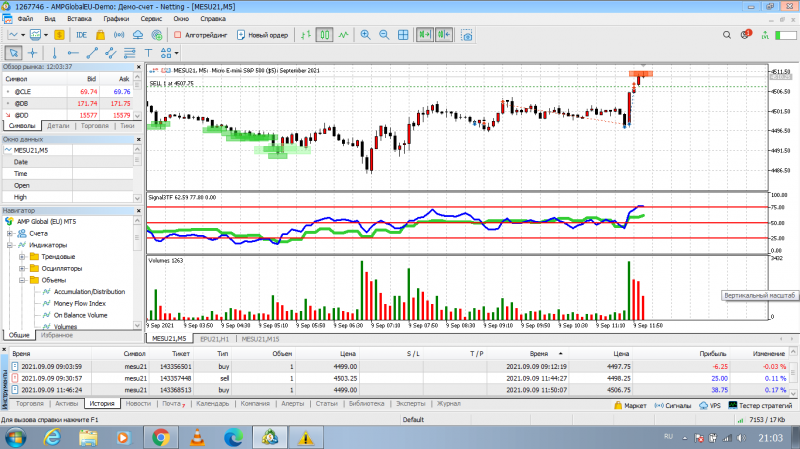Toggle the Algotrading button

(x=201, y=35)
